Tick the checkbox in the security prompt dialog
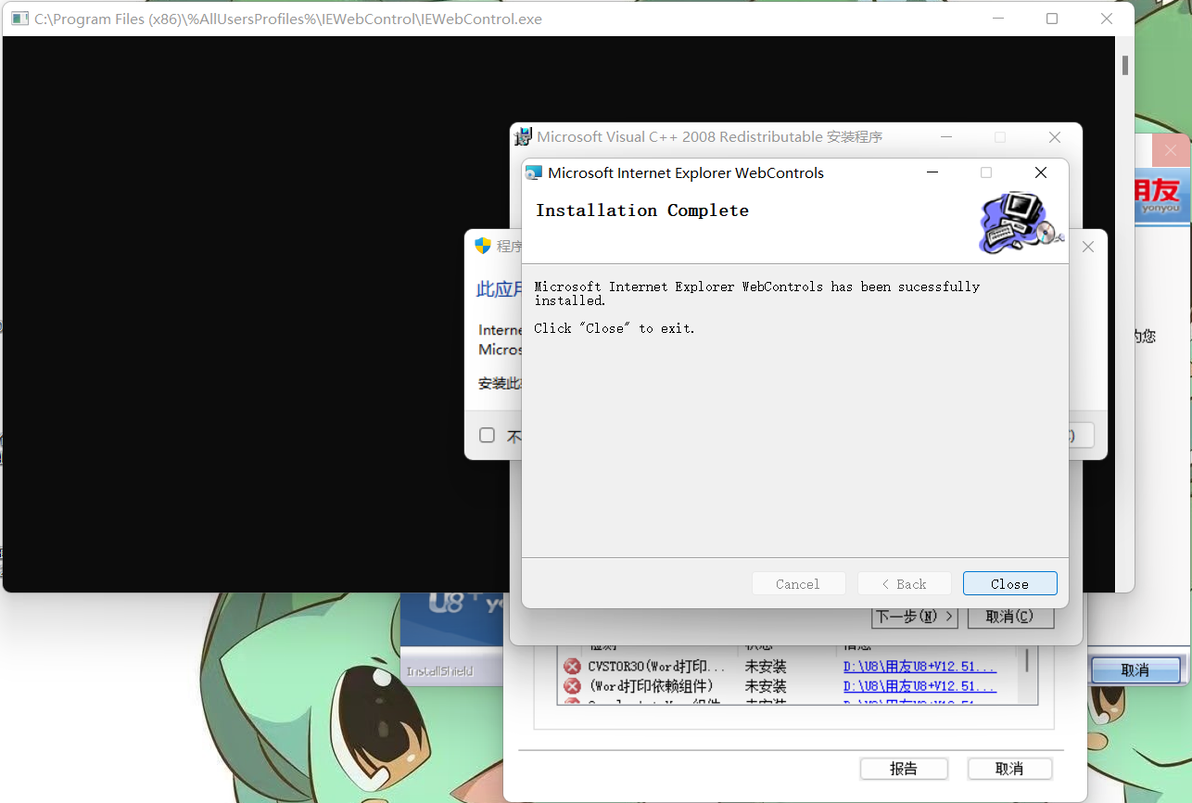 487,435
